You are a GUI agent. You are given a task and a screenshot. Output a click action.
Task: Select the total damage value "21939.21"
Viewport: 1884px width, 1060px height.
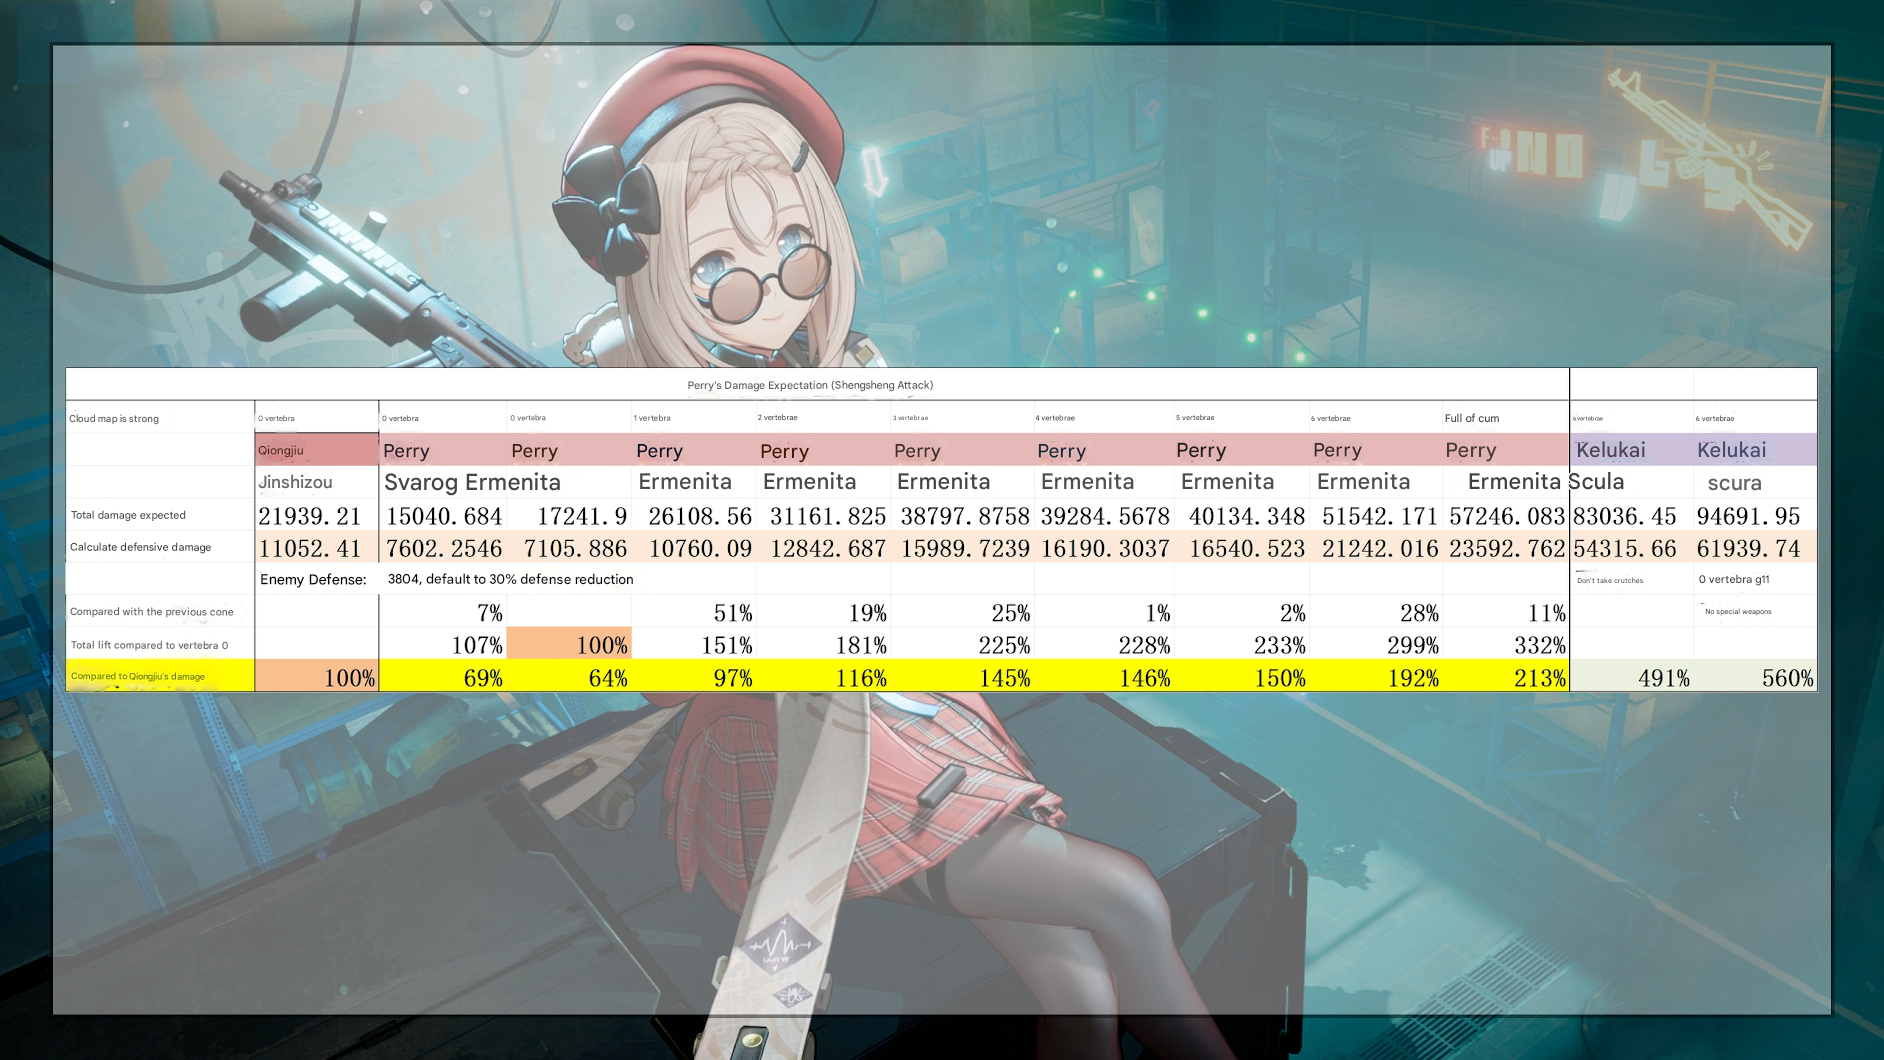point(309,516)
